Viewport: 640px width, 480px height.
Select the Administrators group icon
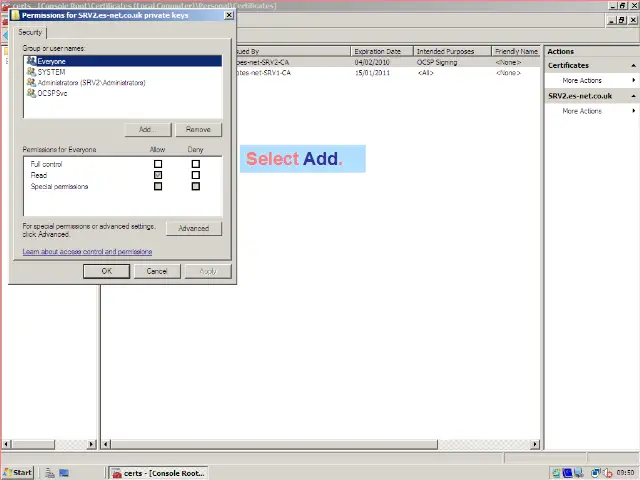(x=31, y=83)
